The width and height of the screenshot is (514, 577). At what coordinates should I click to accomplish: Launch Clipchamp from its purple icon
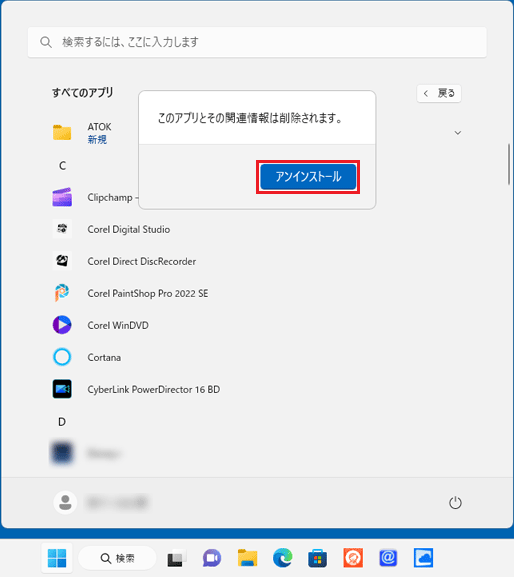62,198
